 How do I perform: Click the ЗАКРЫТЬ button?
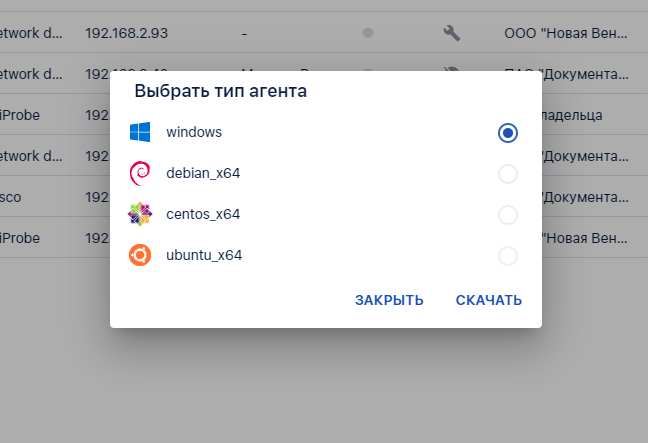tap(389, 300)
